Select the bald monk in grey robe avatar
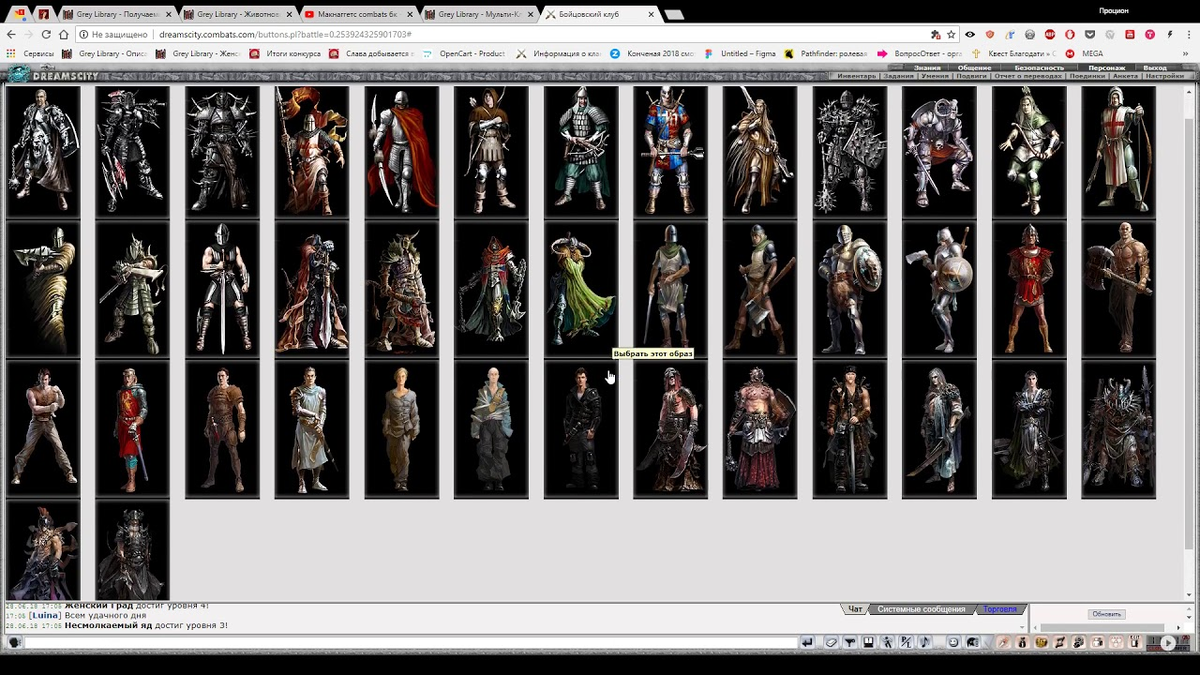Viewport: 1200px width, 675px height. point(491,429)
